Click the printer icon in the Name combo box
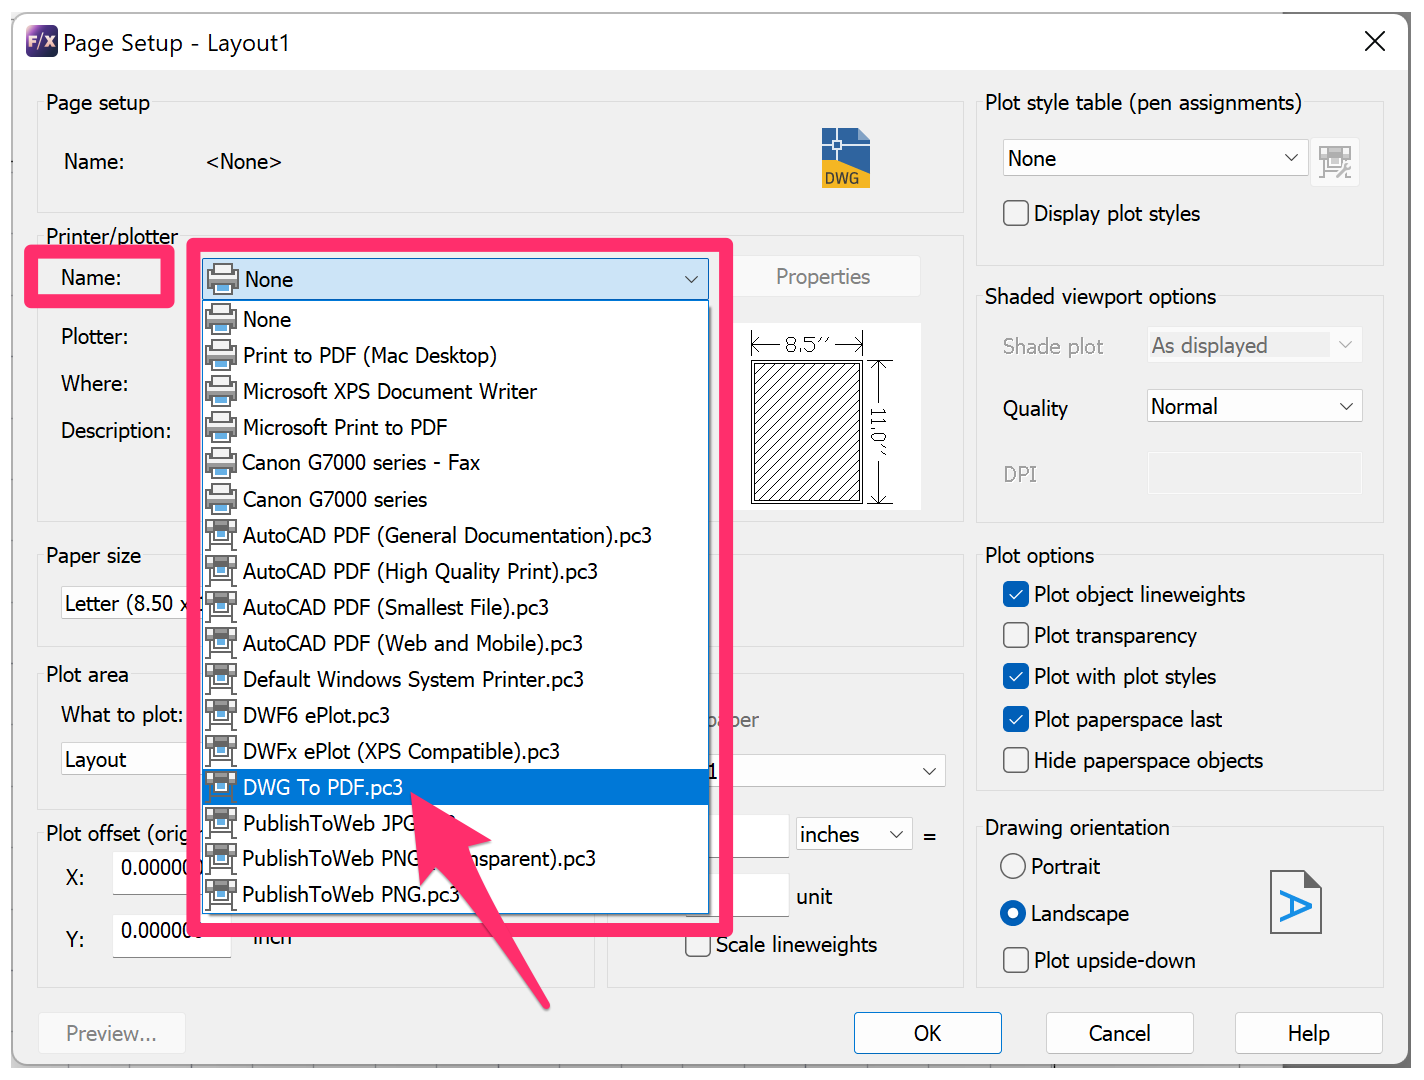Image resolution: width=1424 pixels, height=1080 pixels. coord(223,279)
